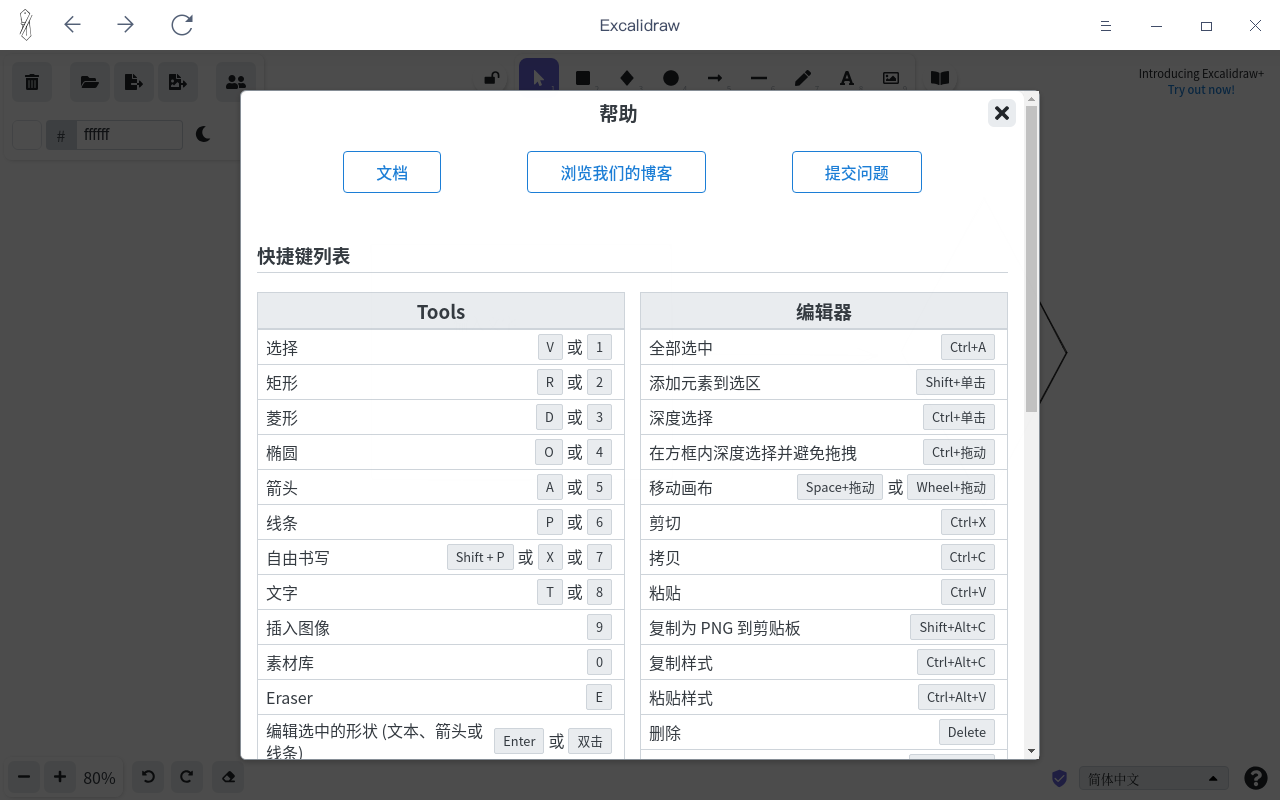Open the library book icon
This screenshot has width=1280, height=800.
pyautogui.click(x=940, y=78)
